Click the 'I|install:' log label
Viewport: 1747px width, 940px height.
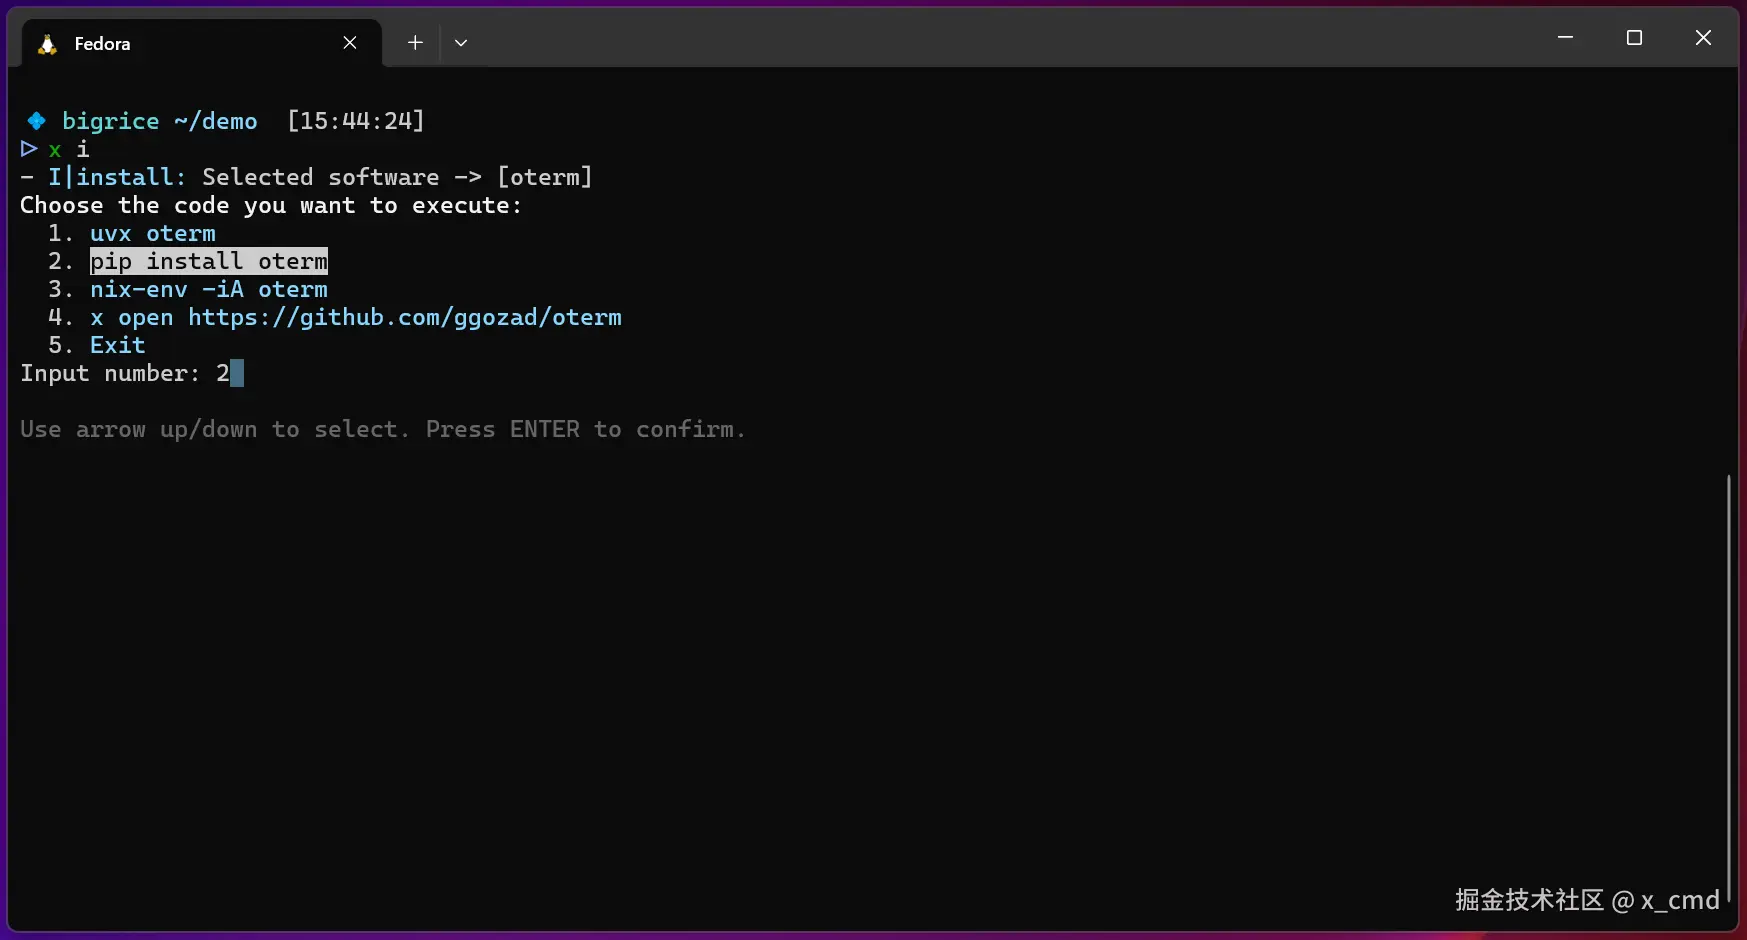117,177
